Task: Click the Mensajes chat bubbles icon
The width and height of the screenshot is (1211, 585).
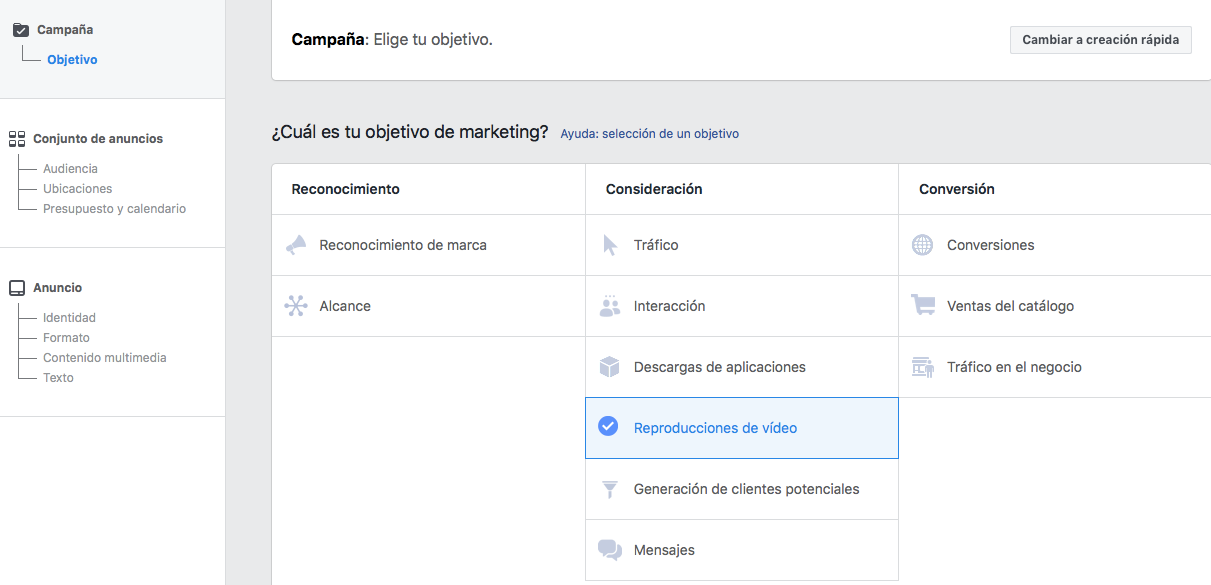Action: point(609,550)
